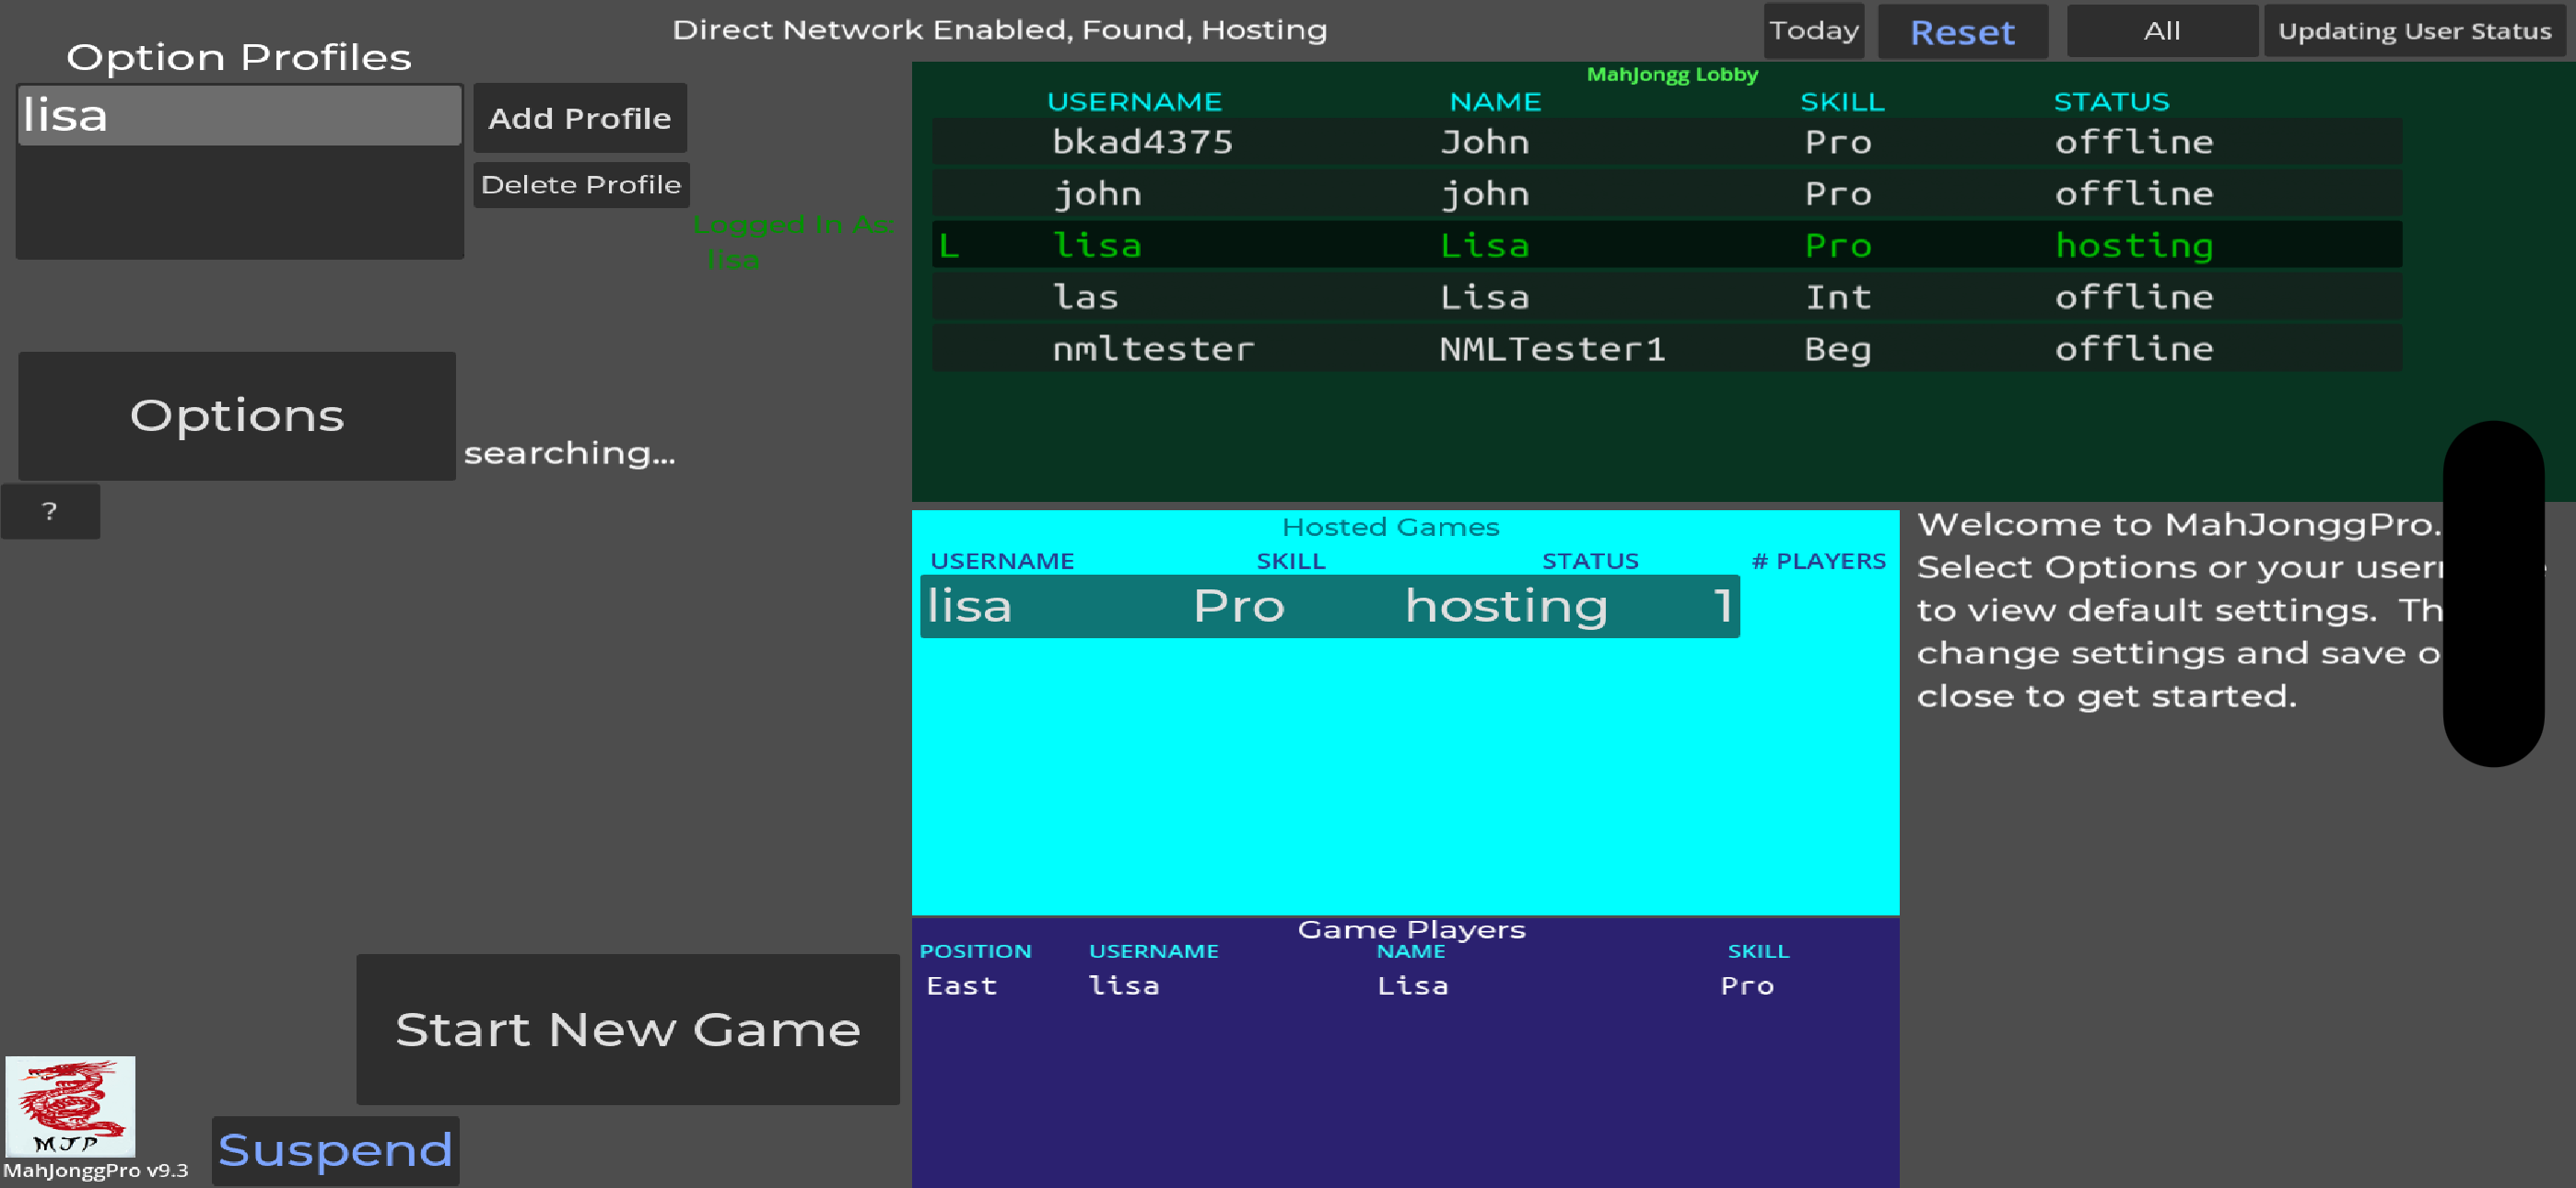The width and height of the screenshot is (2576, 1188).
Task: Start a new game
Action: (x=628, y=1029)
